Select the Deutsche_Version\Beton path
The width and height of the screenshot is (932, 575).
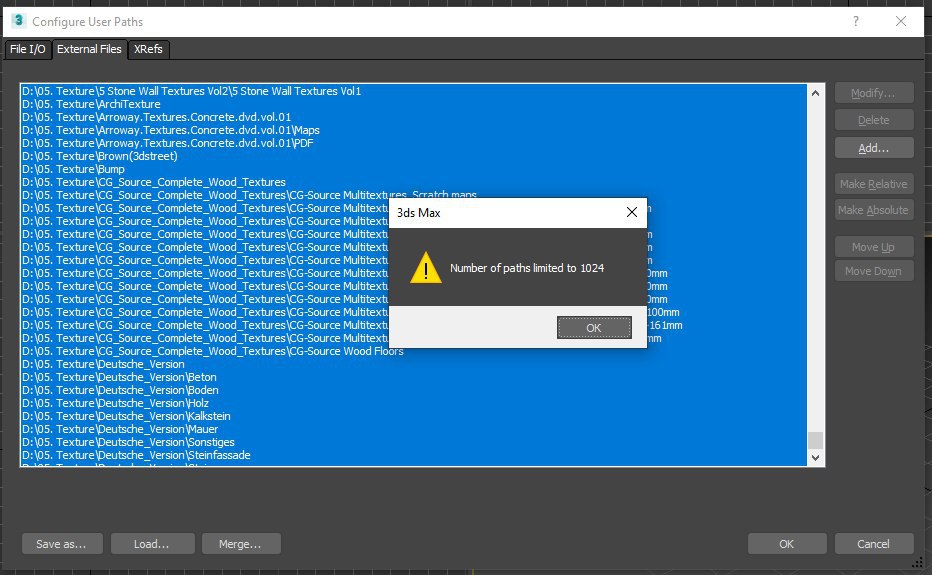click(x=413, y=378)
